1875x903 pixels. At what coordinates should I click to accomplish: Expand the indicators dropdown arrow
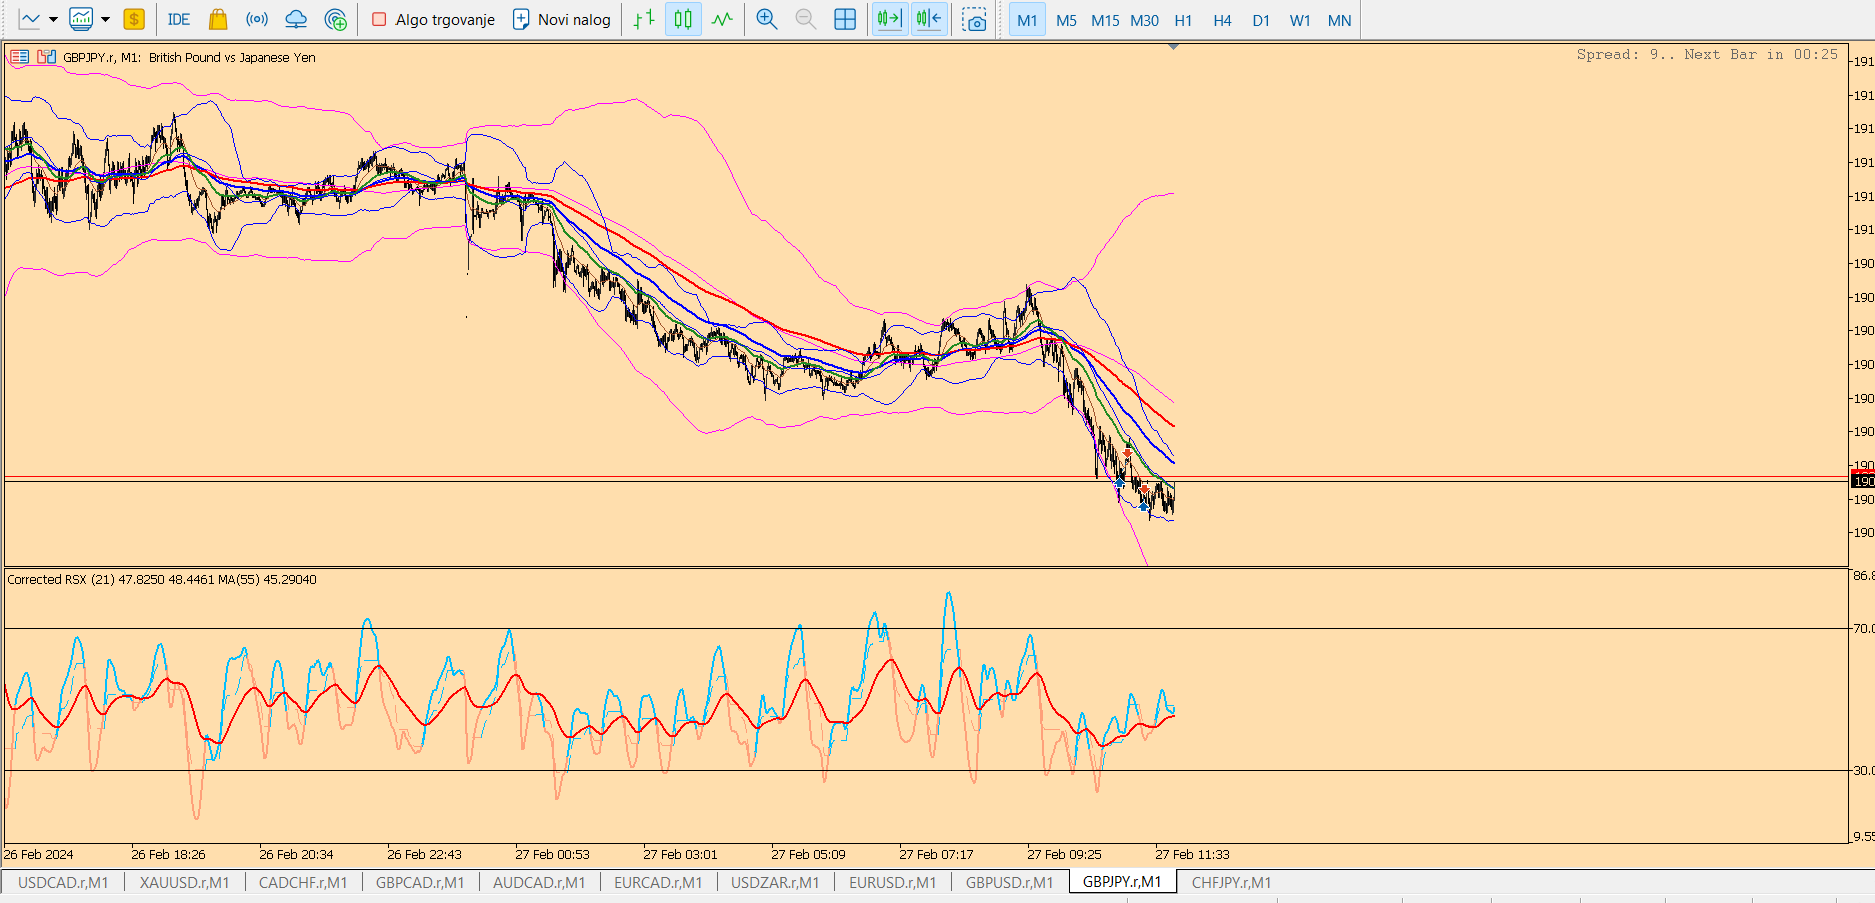(x=105, y=19)
